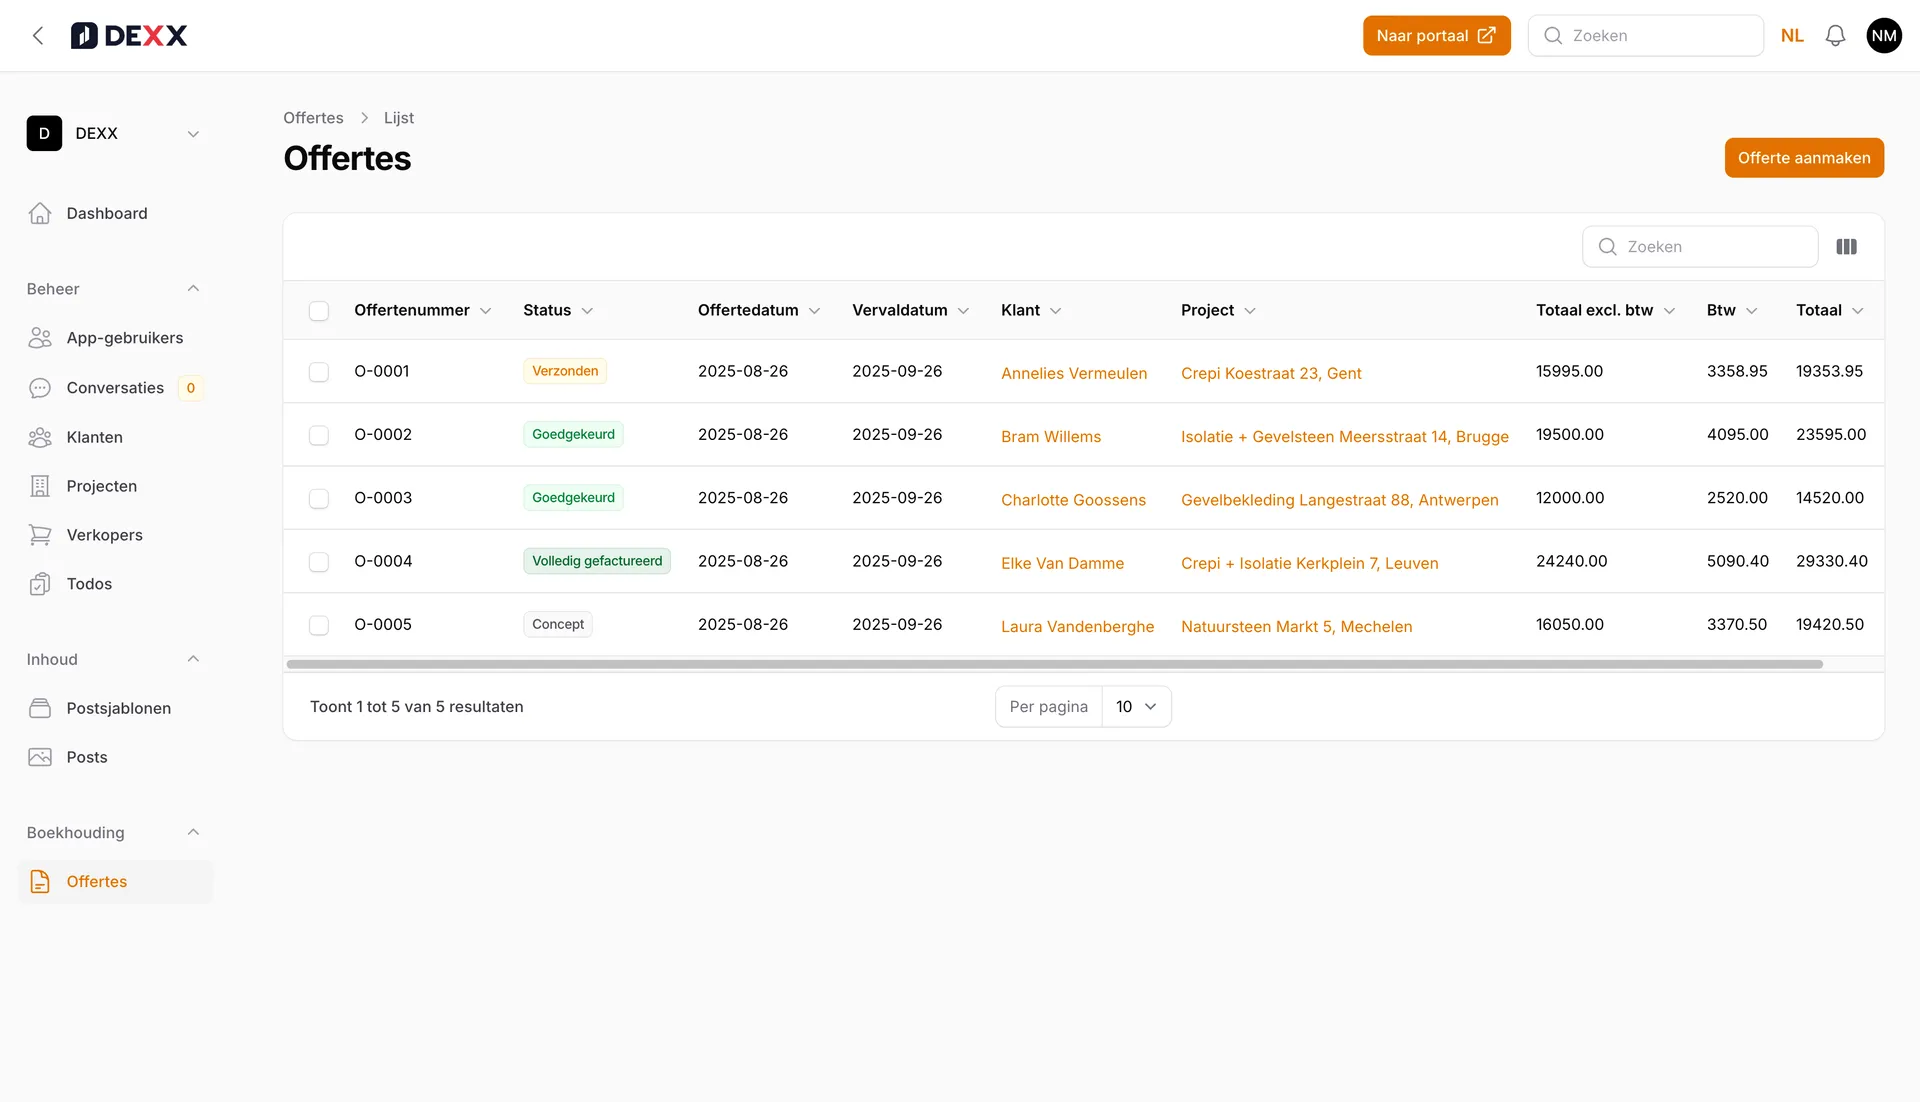Open the per pagina 10 dropdown
The height and width of the screenshot is (1102, 1920).
pyautogui.click(x=1136, y=707)
